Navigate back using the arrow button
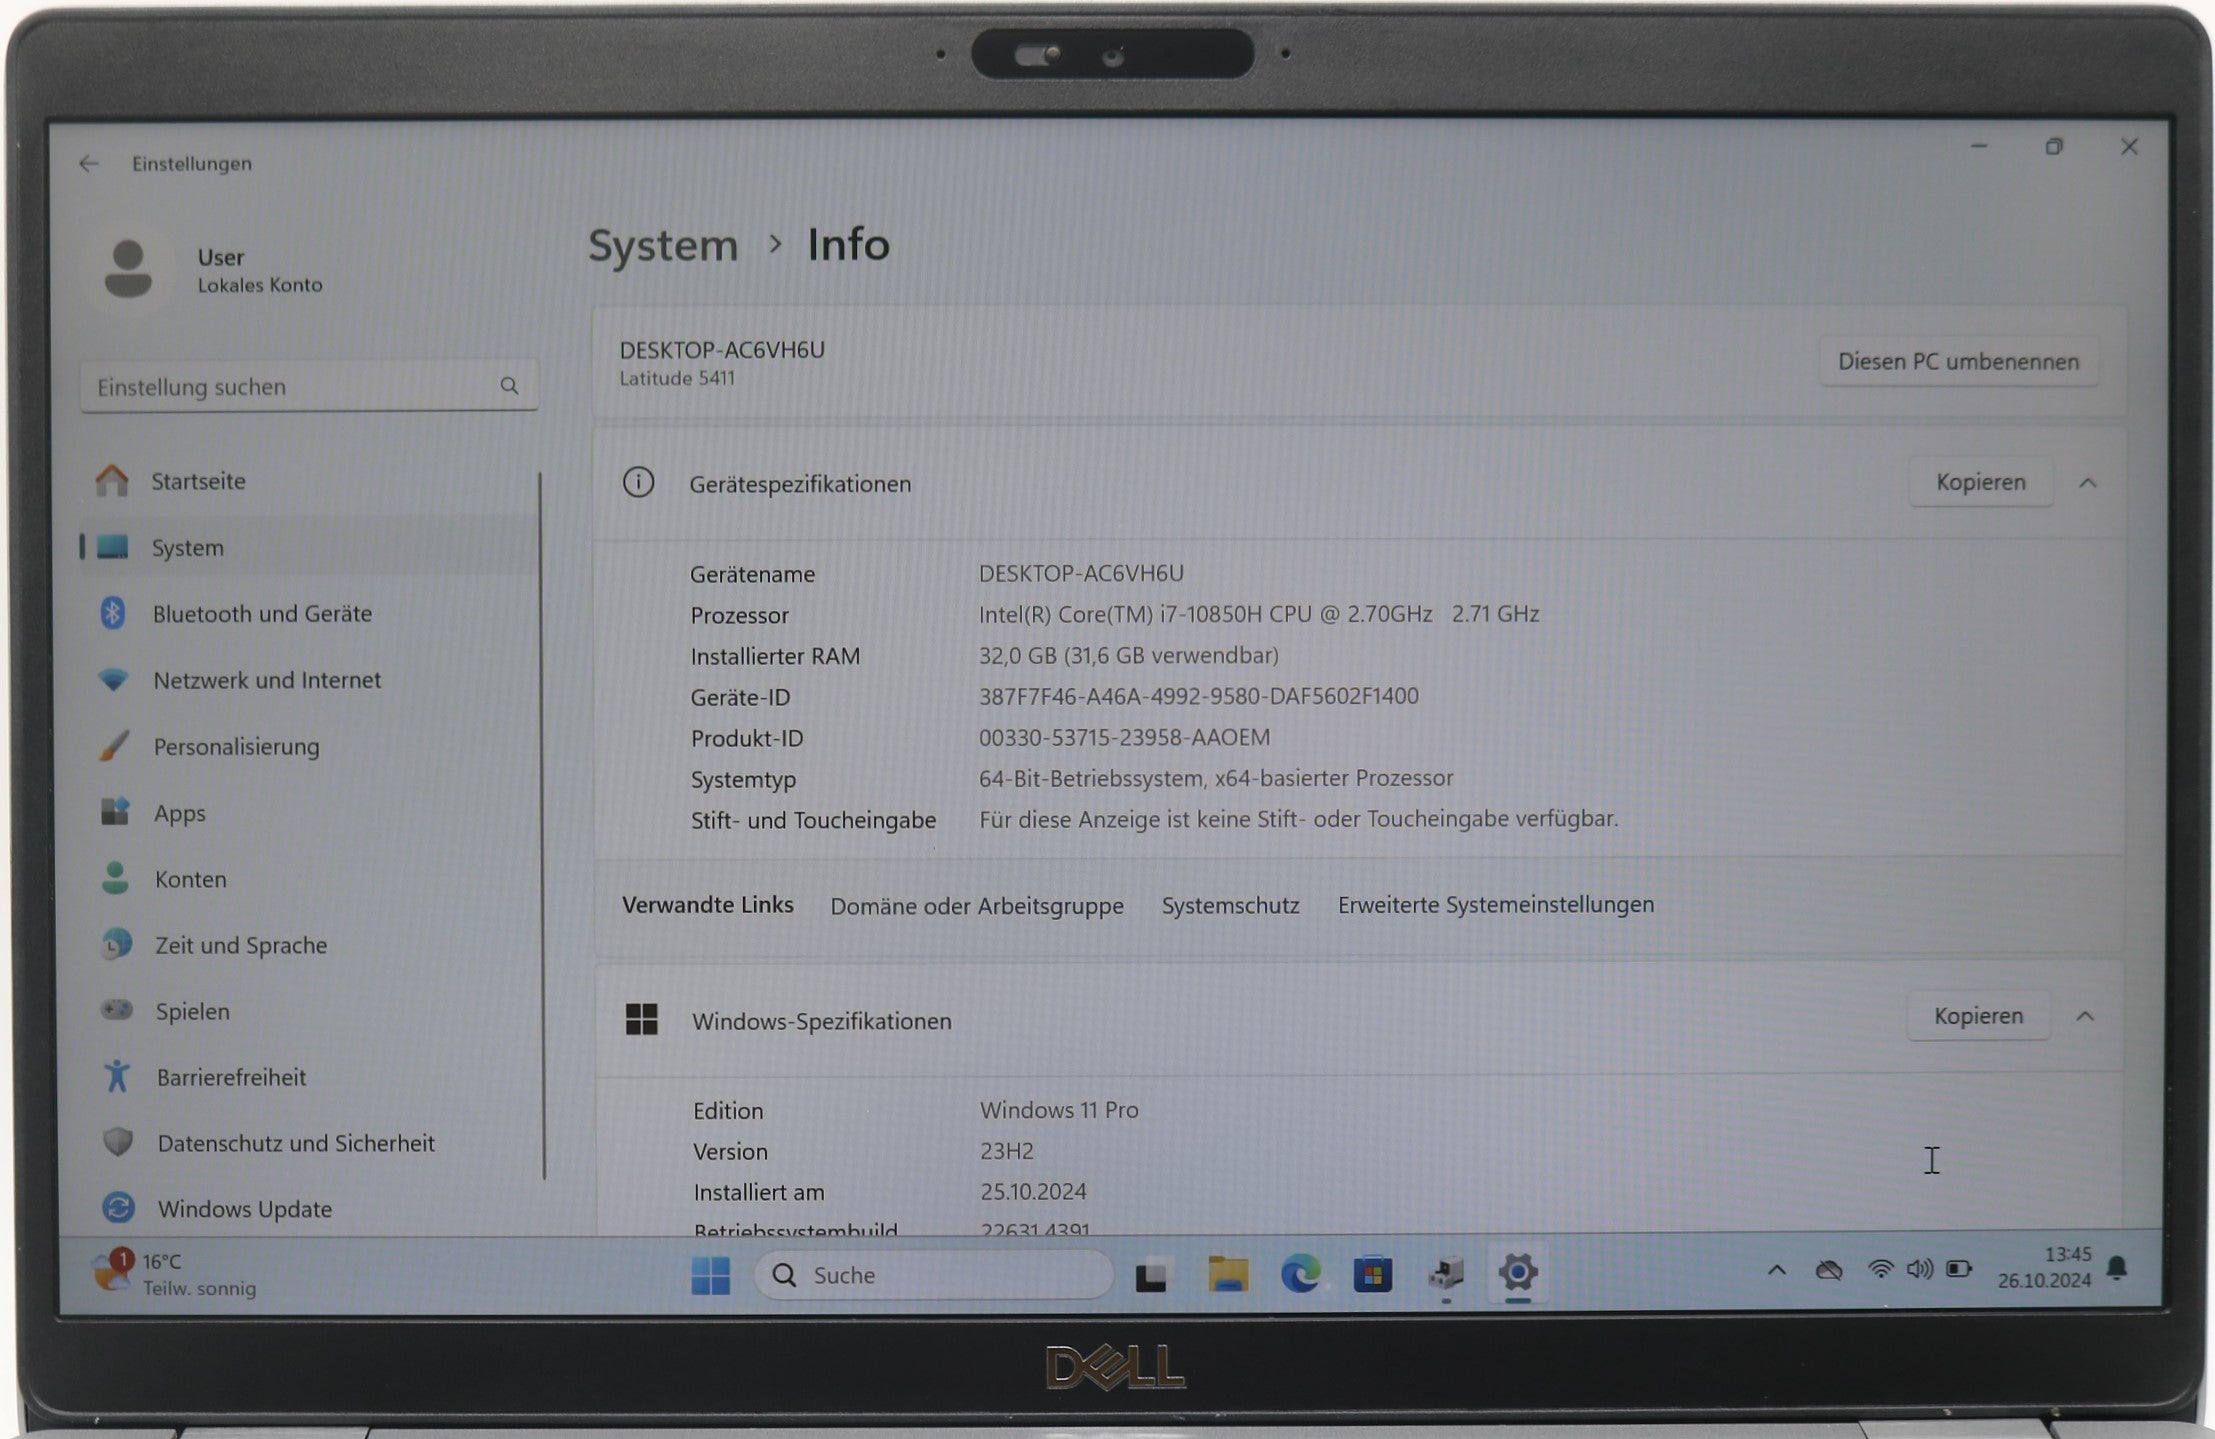 tap(88, 163)
